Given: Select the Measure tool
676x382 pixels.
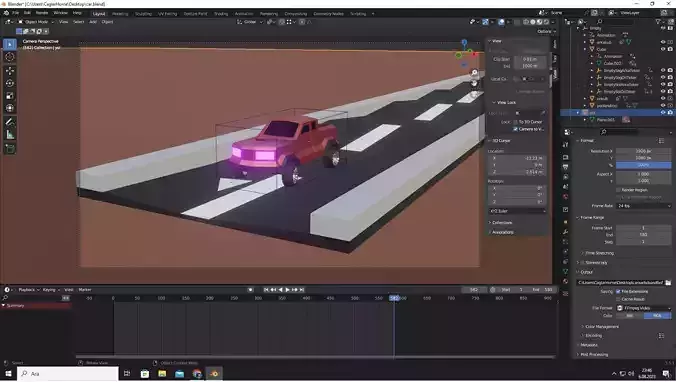Looking at the screenshot, I should (9, 135).
